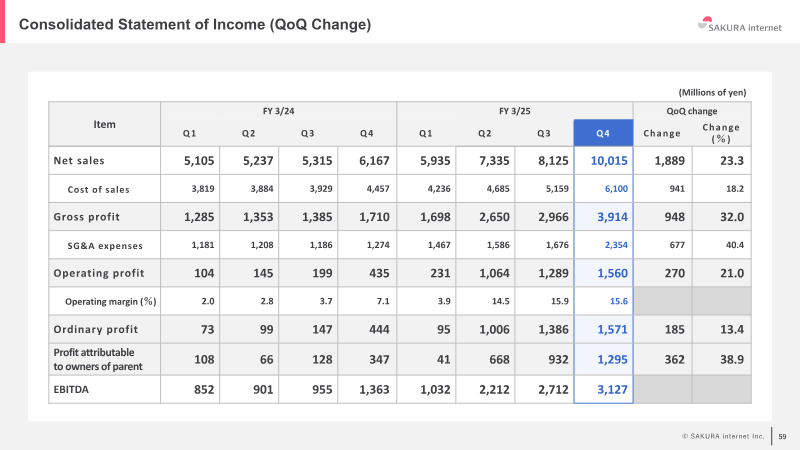The height and width of the screenshot is (450, 800).
Task: Select Operating margin Q4 value 15.6
Action: tap(619, 301)
